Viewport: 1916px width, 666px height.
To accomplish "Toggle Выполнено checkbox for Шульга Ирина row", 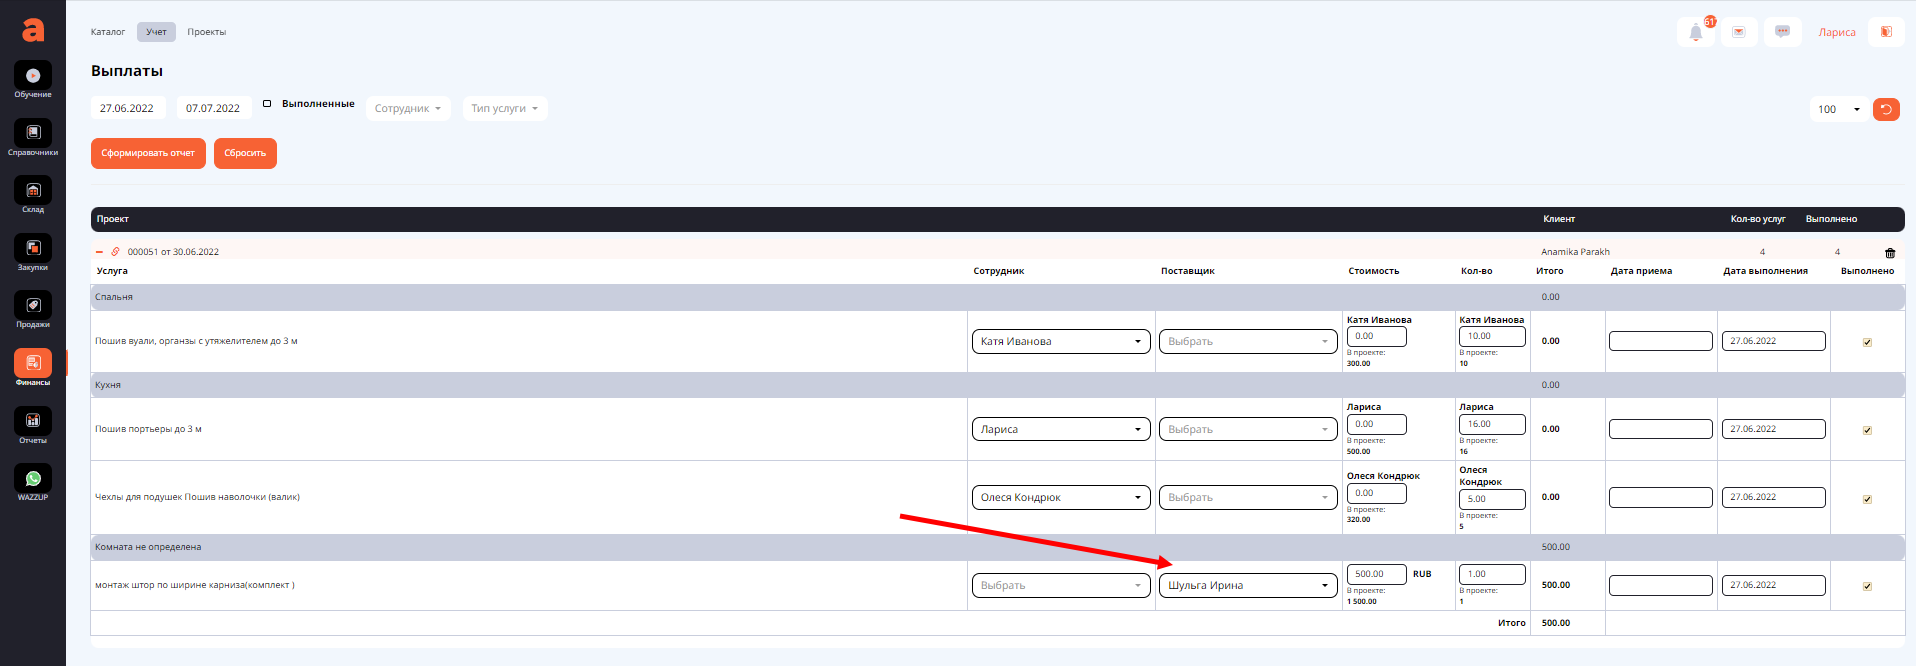I will pyautogui.click(x=1867, y=586).
